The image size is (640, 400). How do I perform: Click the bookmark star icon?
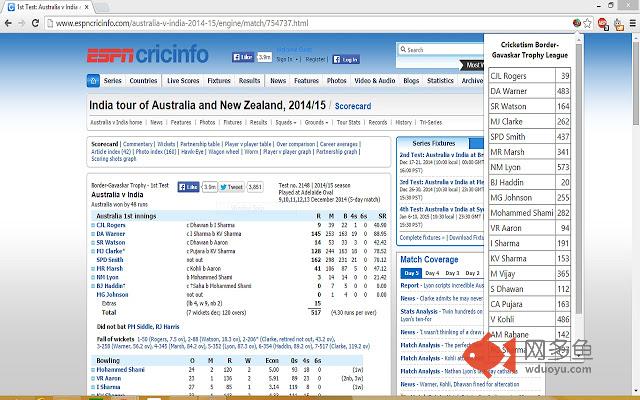587,23
